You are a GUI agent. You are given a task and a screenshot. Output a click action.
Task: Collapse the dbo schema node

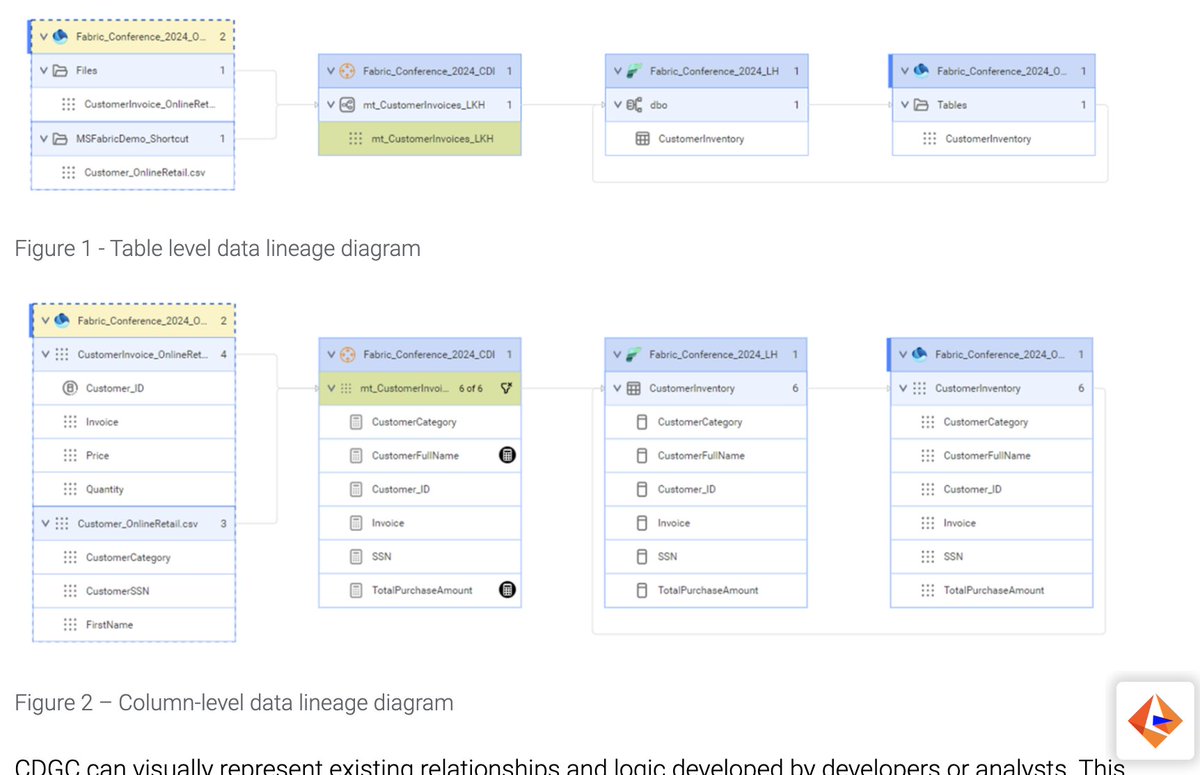coord(618,105)
